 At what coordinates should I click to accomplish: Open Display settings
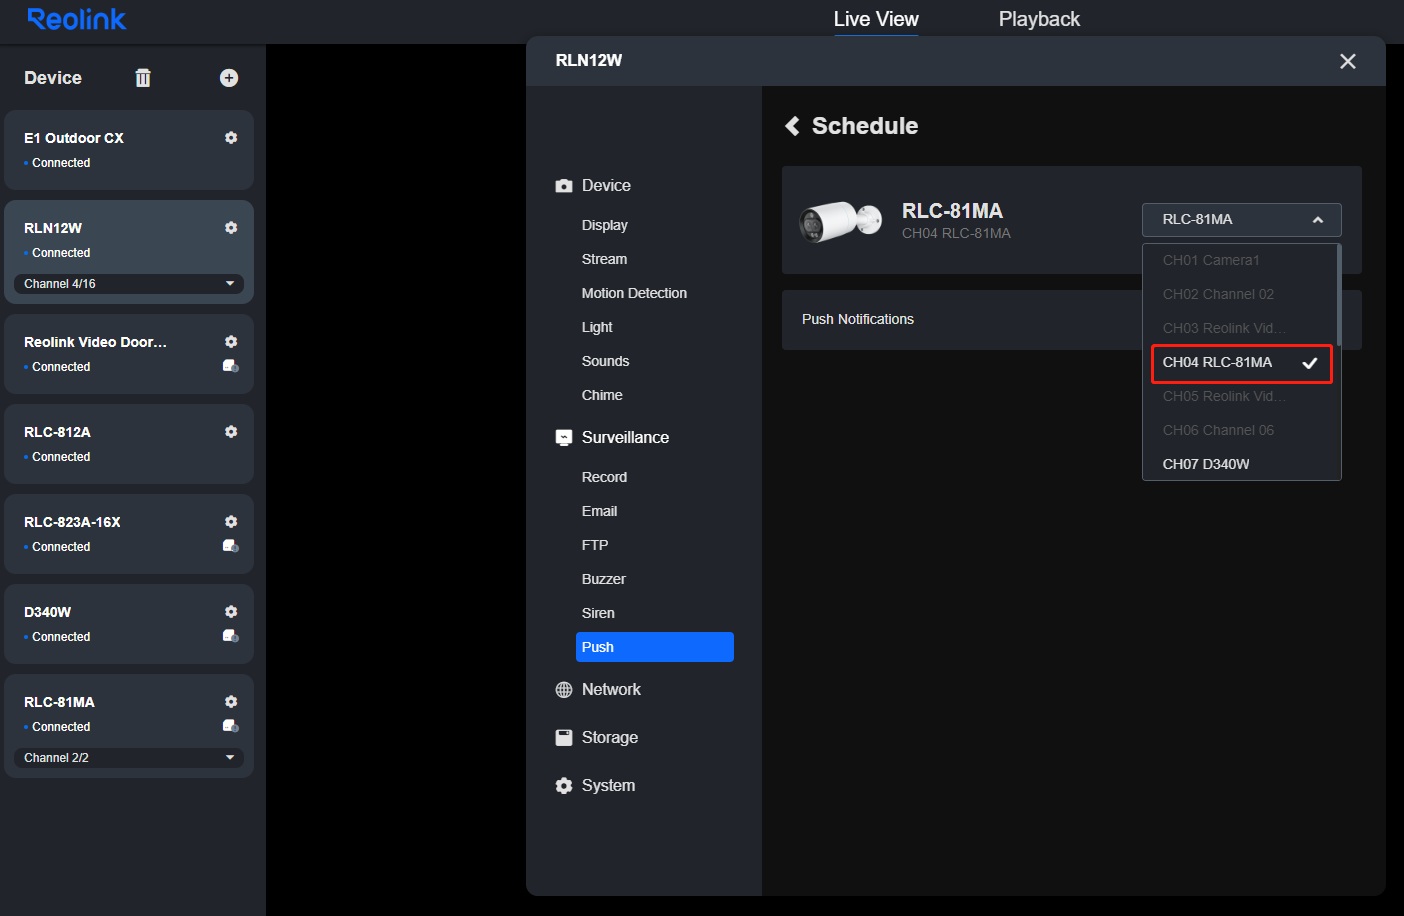(x=605, y=225)
